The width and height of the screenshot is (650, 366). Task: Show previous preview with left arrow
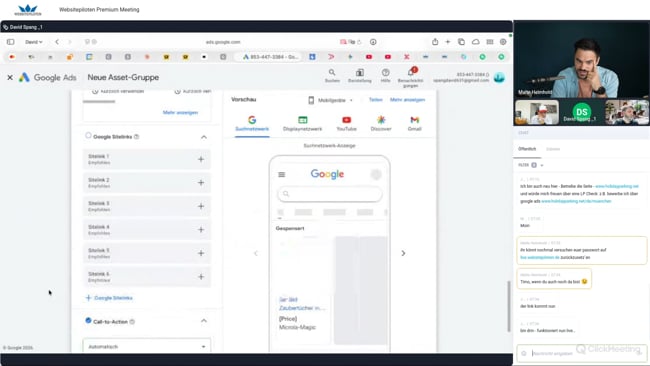point(256,253)
